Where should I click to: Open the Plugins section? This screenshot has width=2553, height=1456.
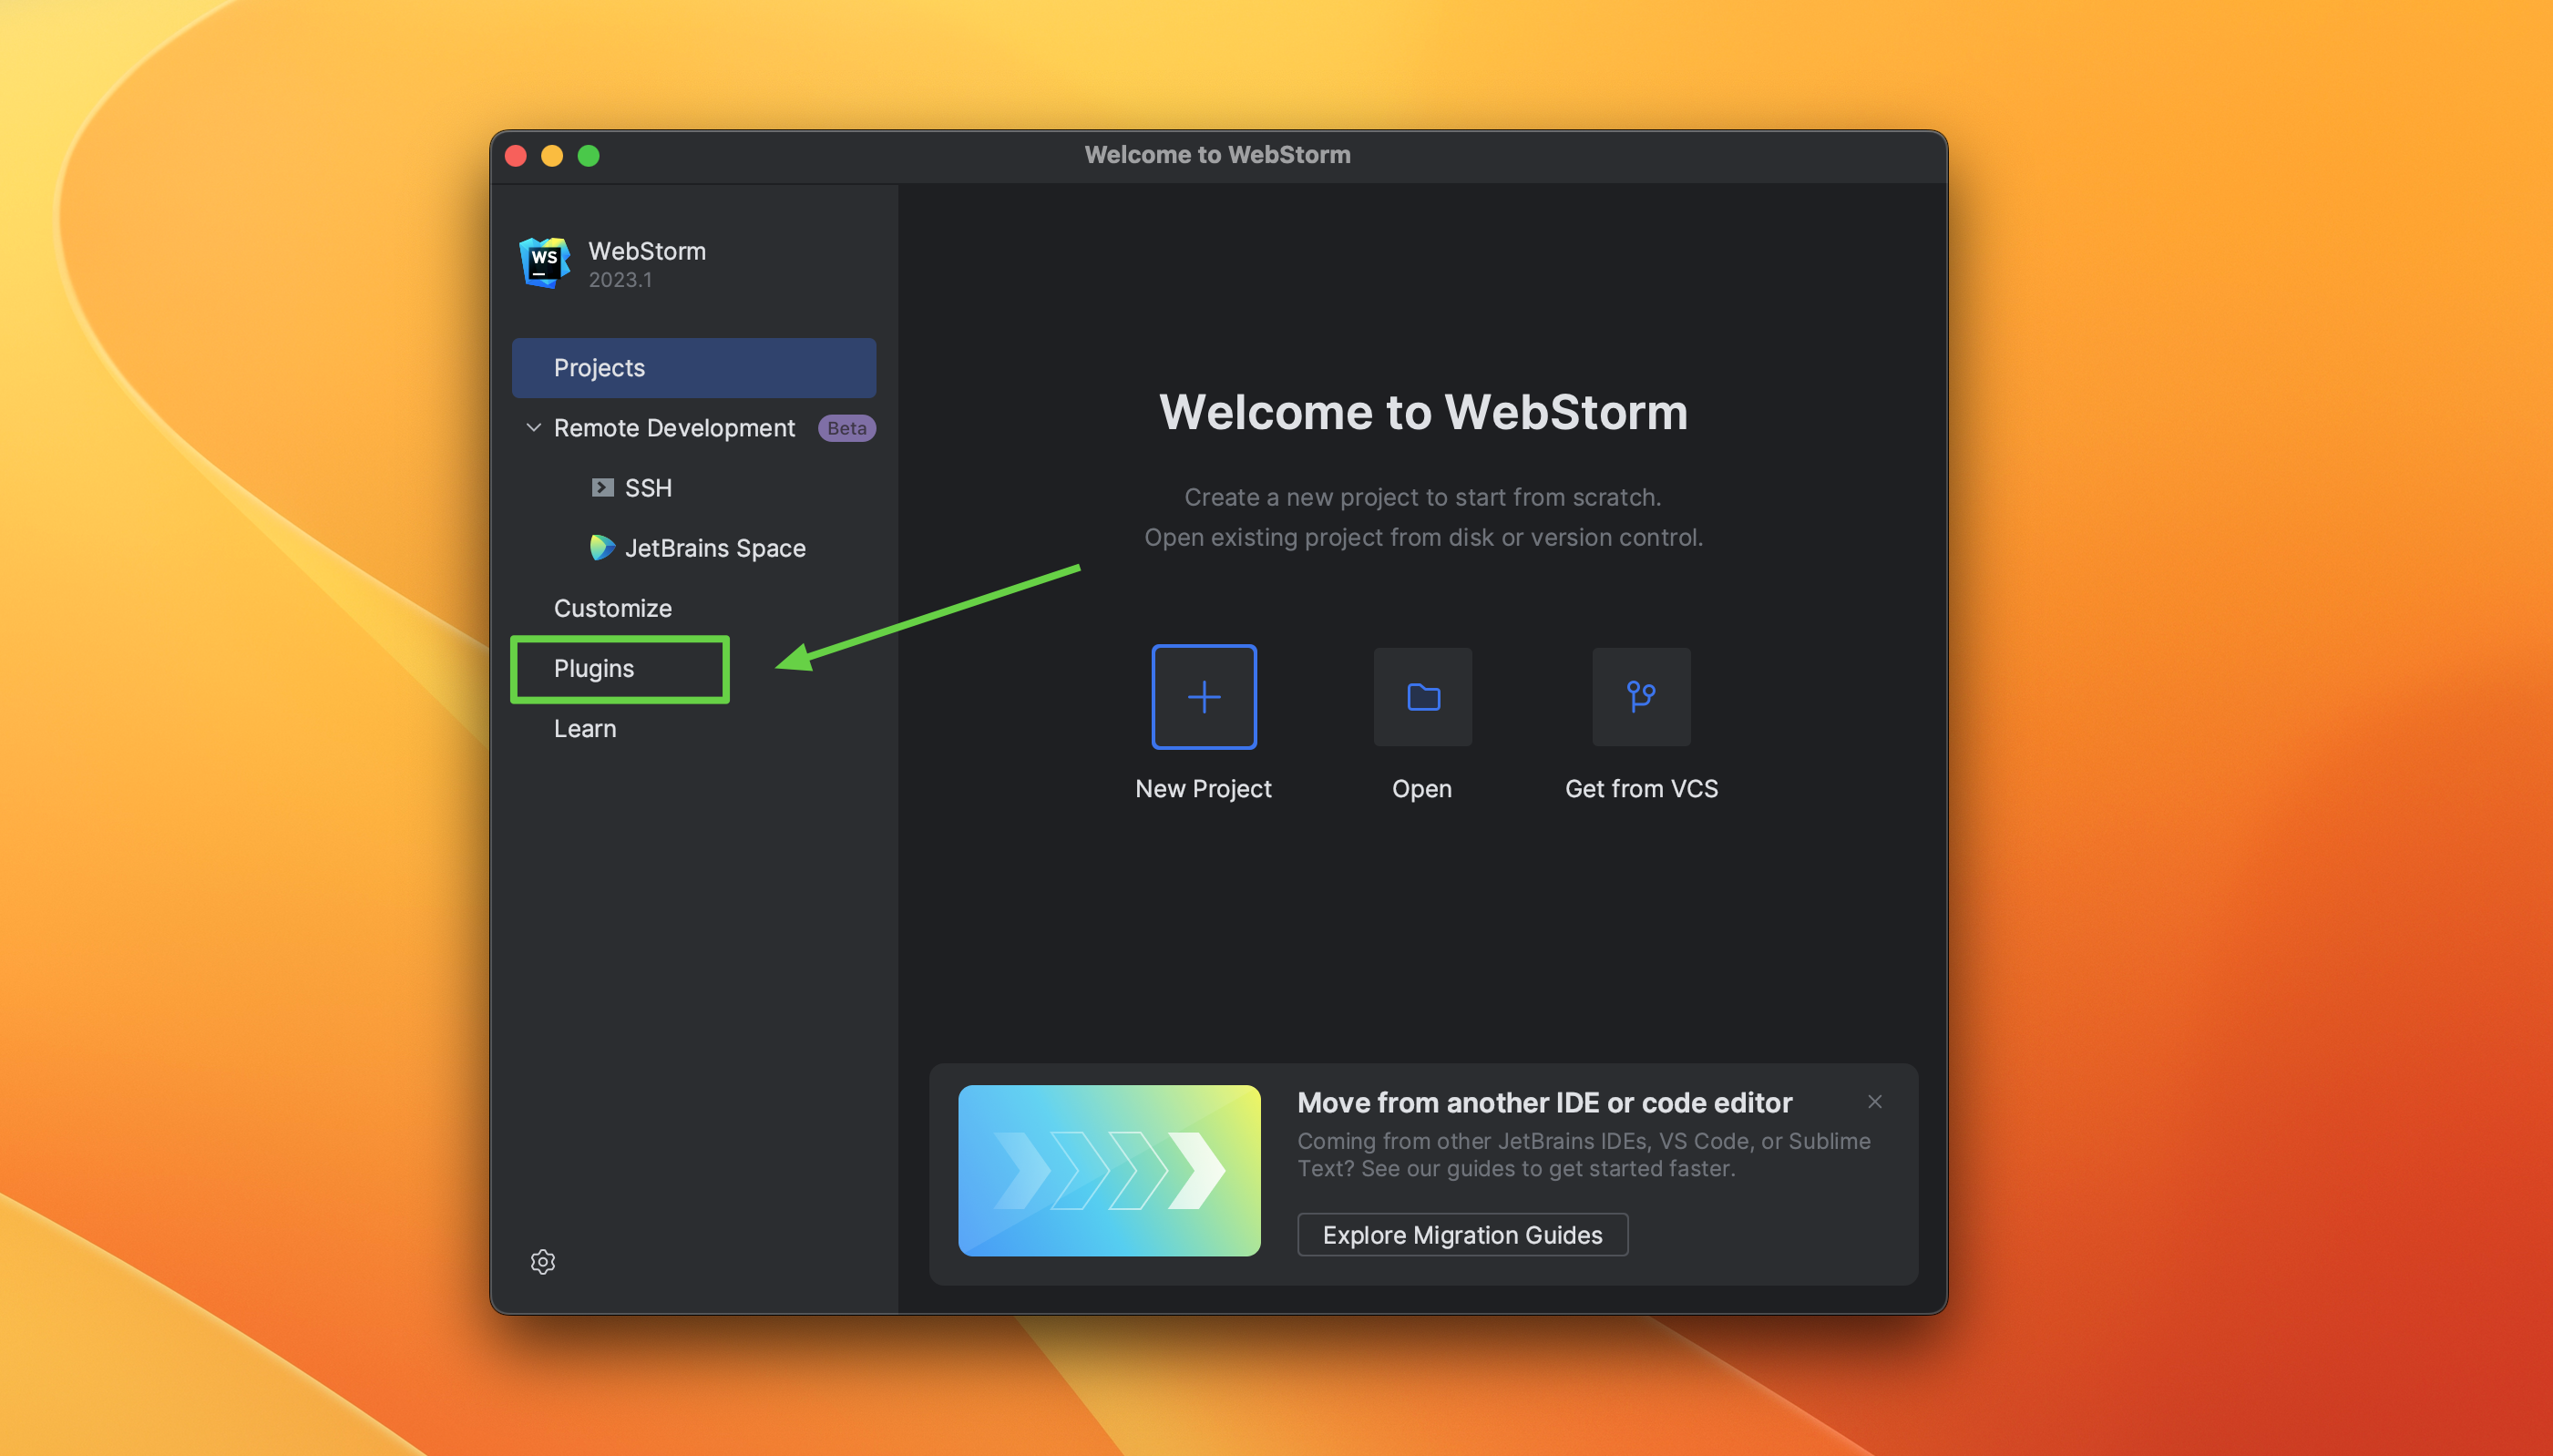tap(594, 668)
